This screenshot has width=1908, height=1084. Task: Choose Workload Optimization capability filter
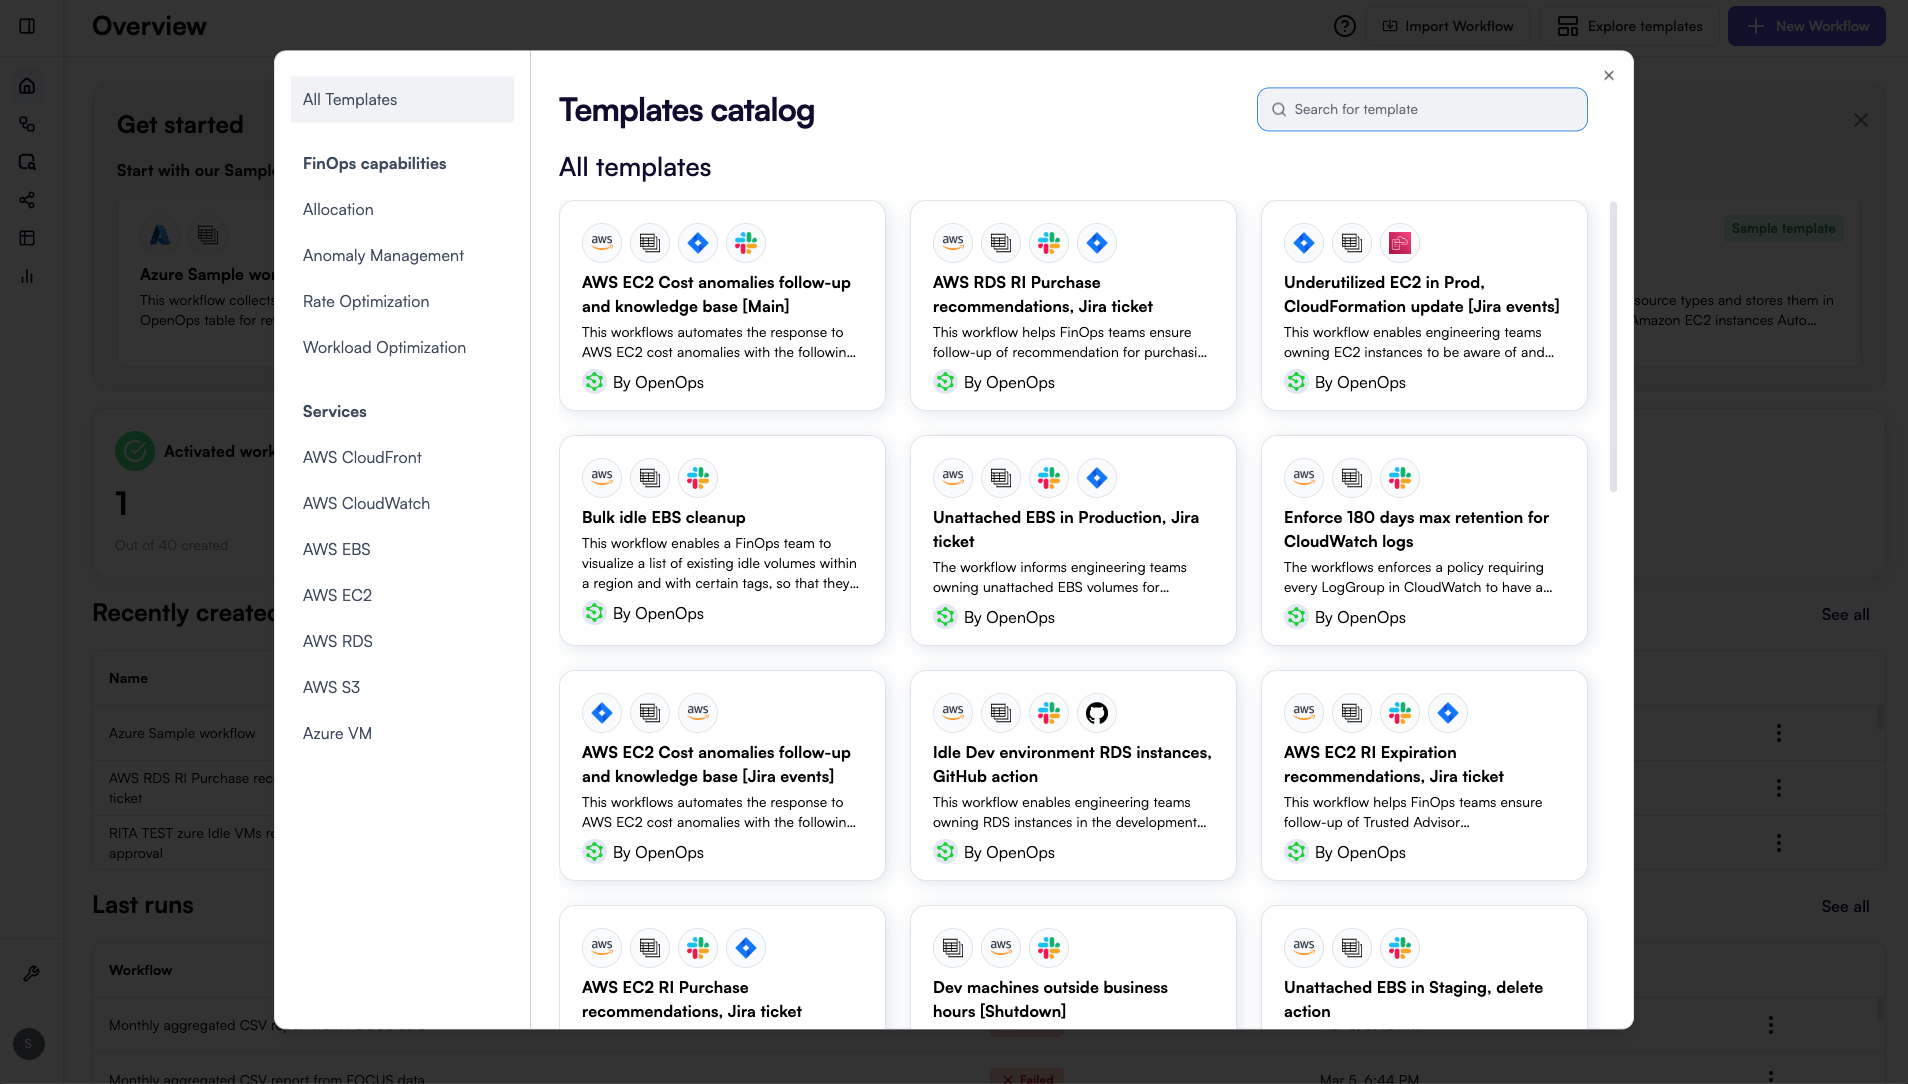point(384,347)
